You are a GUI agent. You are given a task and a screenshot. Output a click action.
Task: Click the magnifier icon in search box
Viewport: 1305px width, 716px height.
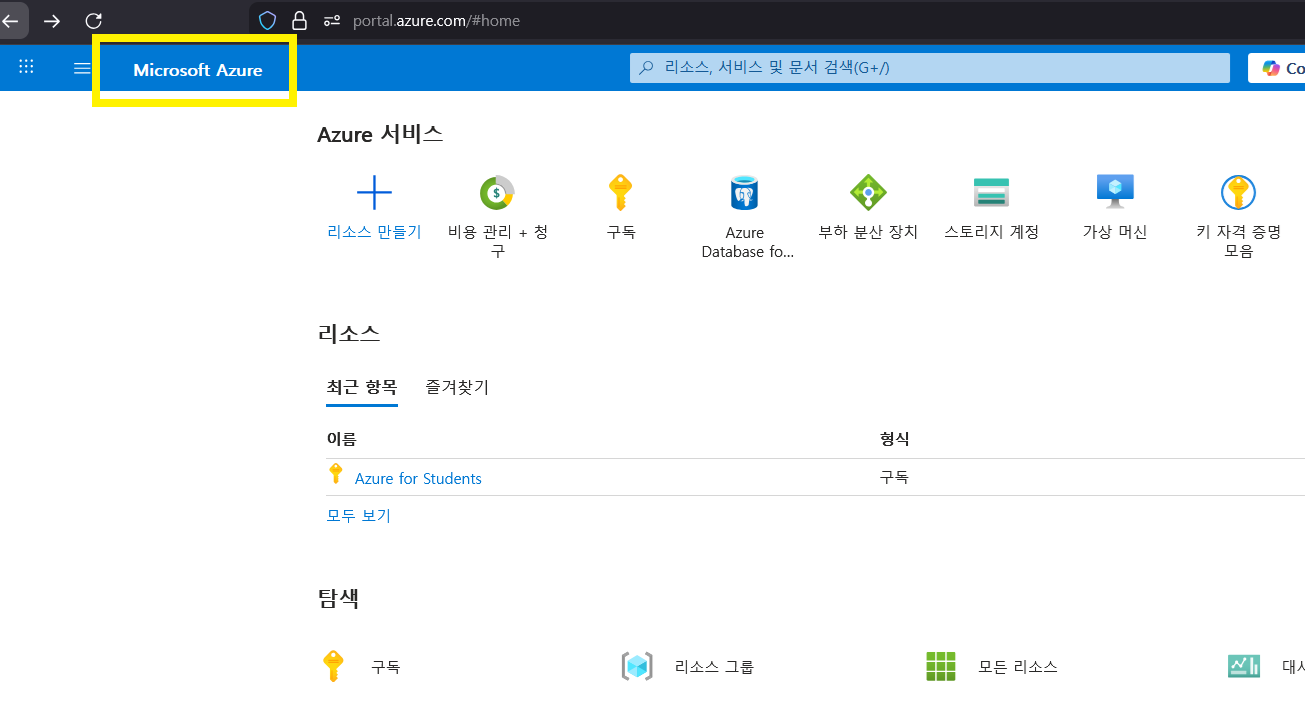pos(646,68)
